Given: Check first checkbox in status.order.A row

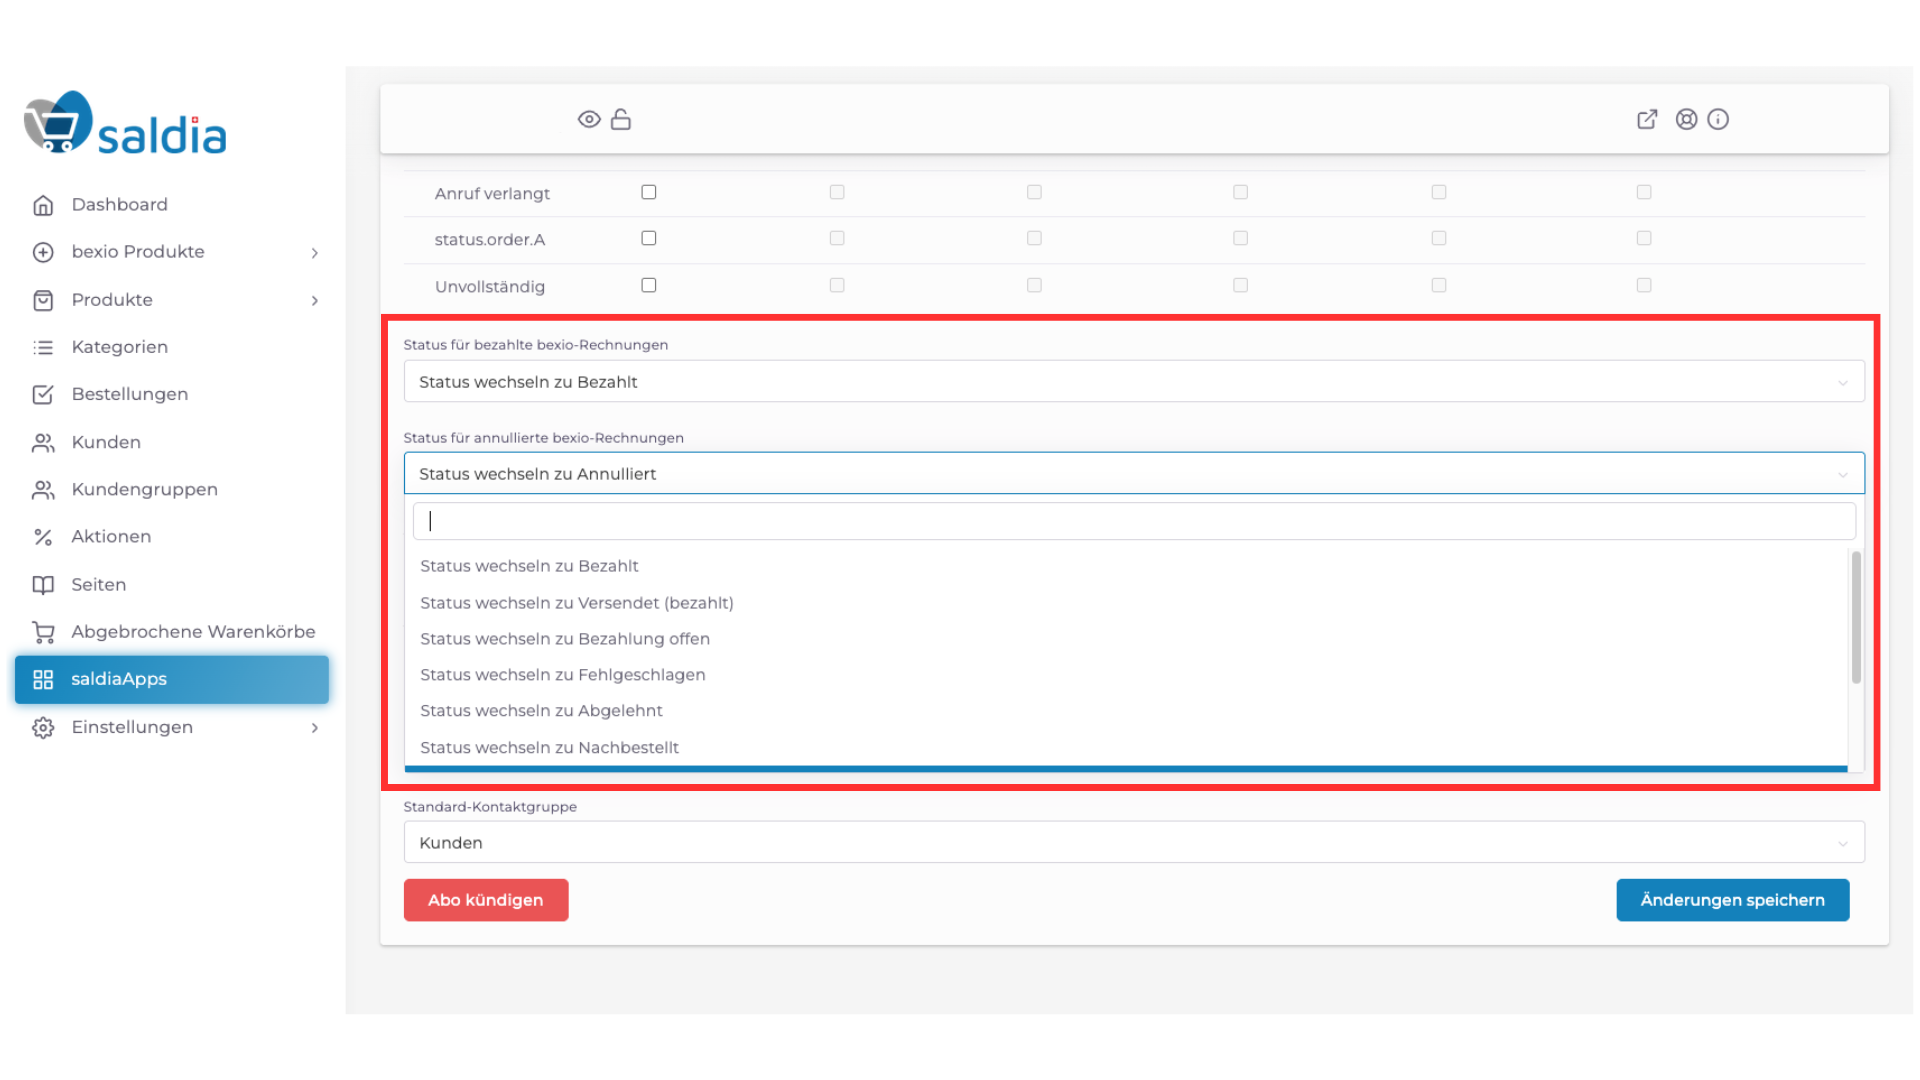Looking at the screenshot, I should coord(649,238).
